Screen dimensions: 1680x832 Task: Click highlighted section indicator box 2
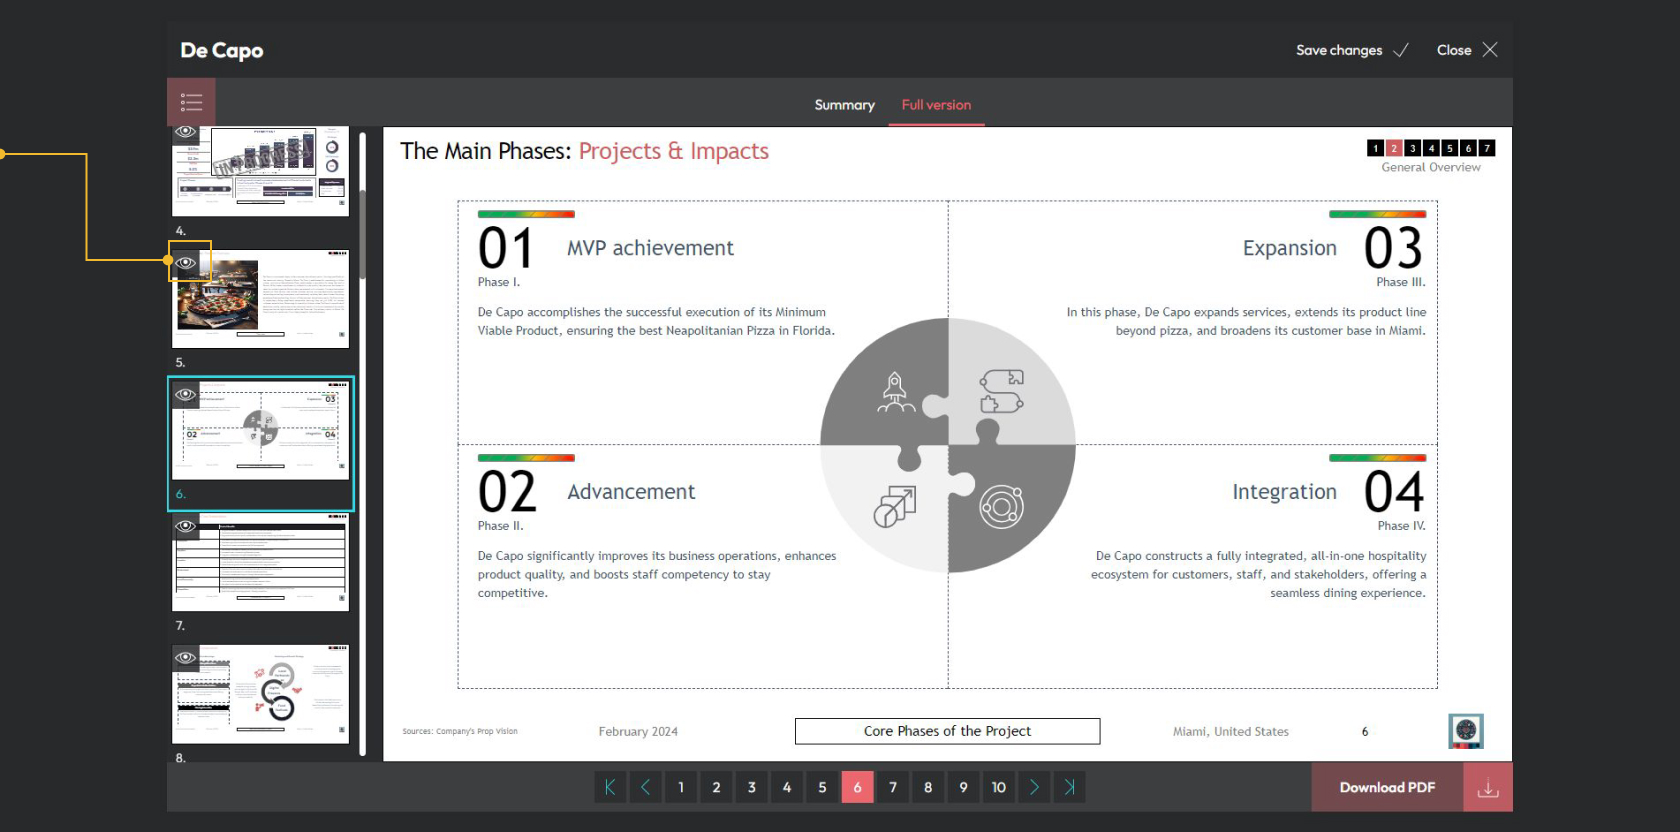click(x=1394, y=148)
